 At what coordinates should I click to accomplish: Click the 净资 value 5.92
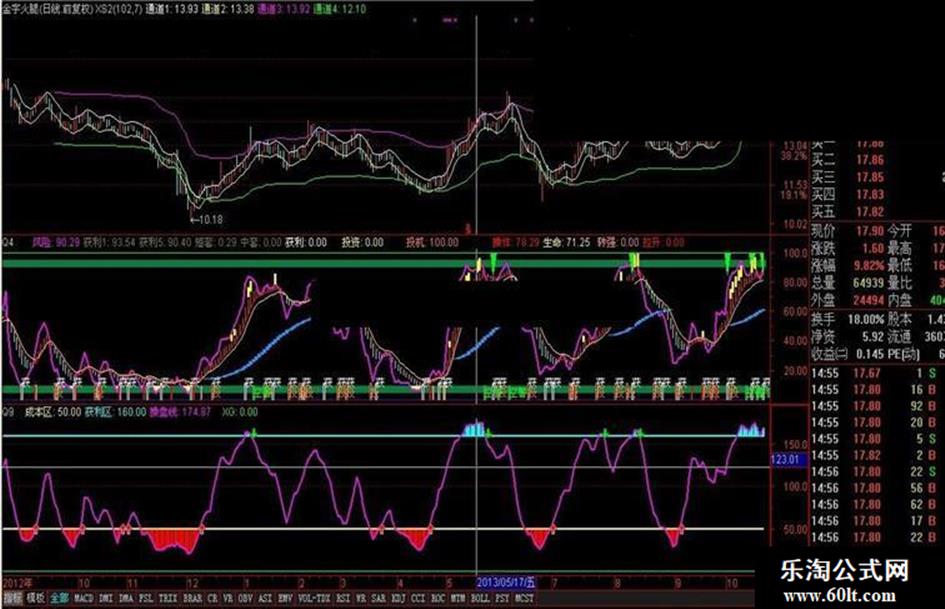point(873,336)
